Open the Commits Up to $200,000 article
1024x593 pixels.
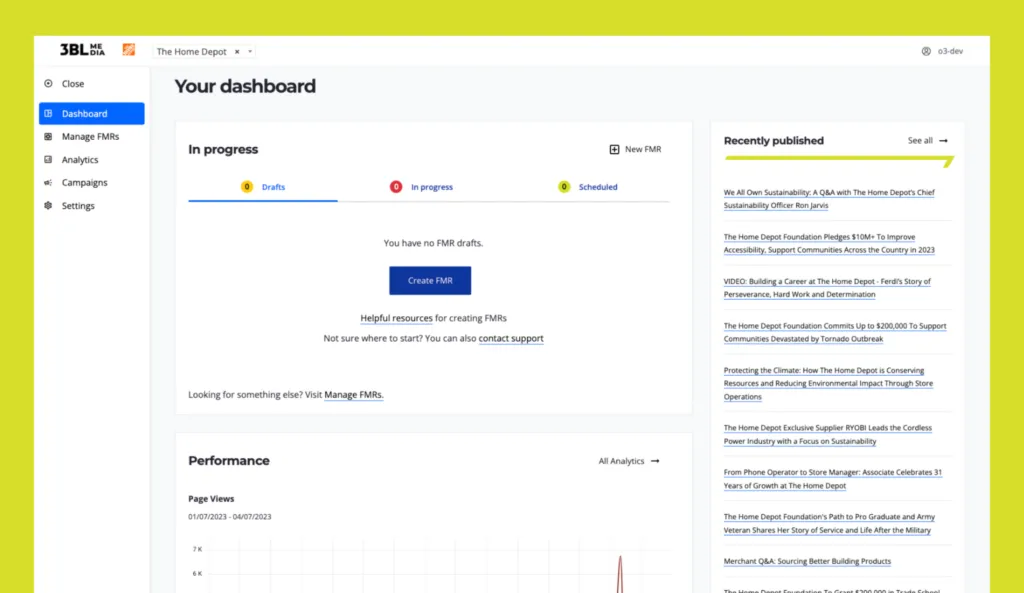click(x=835, y=332)
